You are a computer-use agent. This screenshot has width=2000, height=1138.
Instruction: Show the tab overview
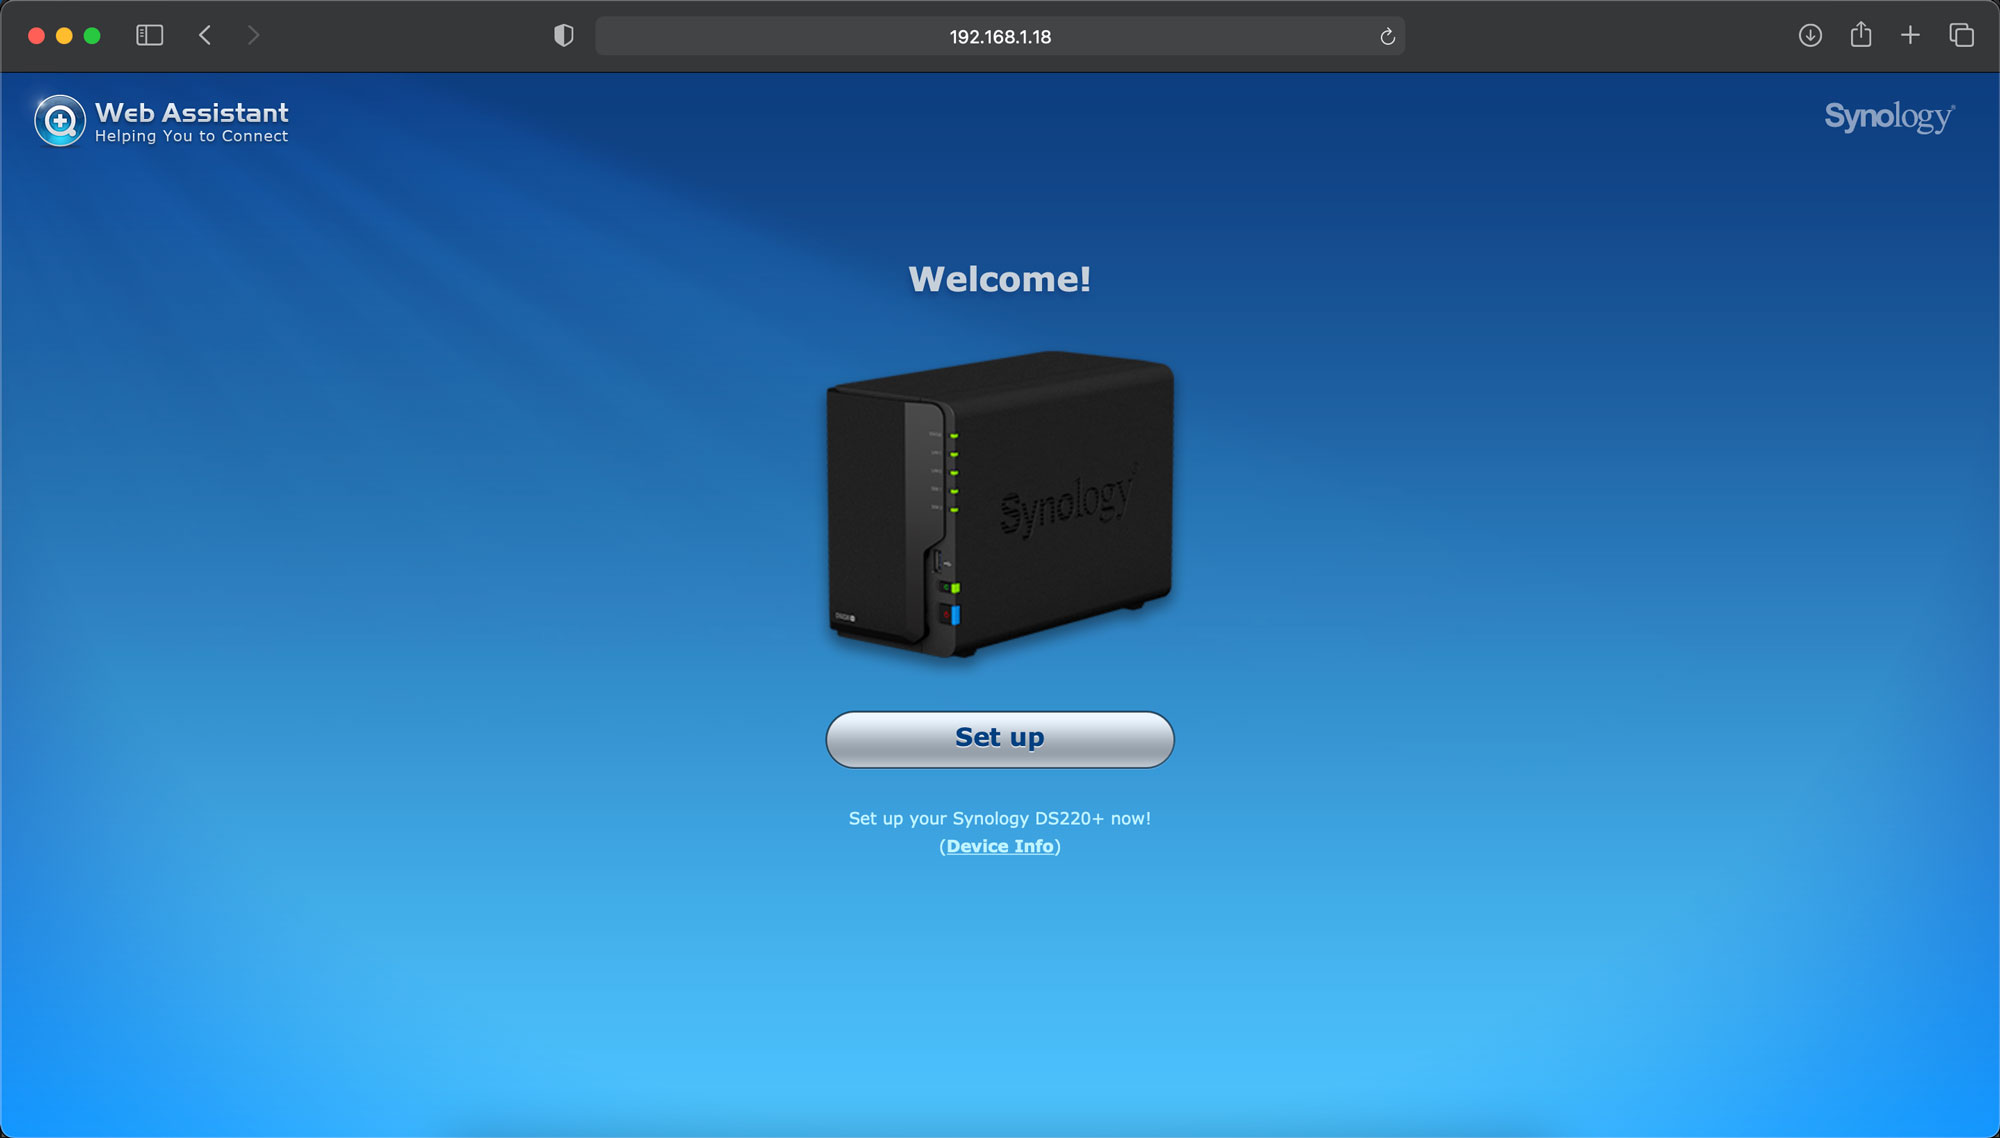click(x=1961, y=36)
